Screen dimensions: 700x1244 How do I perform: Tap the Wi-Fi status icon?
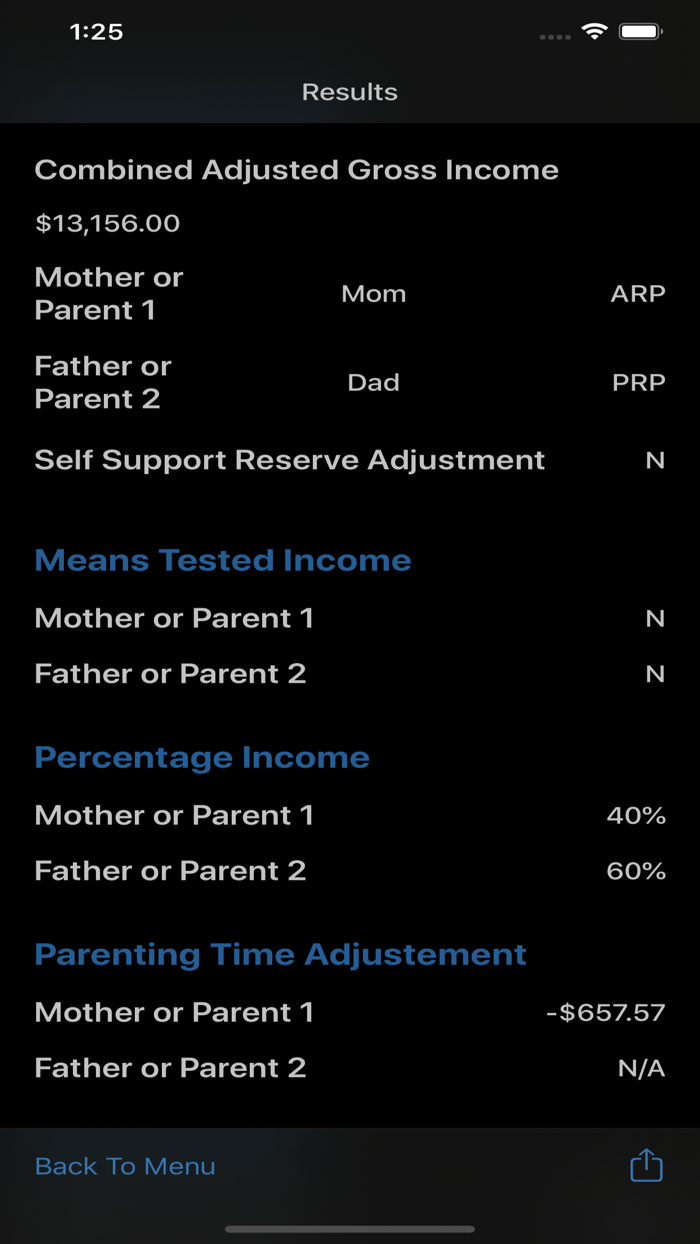tap(593, 31)
